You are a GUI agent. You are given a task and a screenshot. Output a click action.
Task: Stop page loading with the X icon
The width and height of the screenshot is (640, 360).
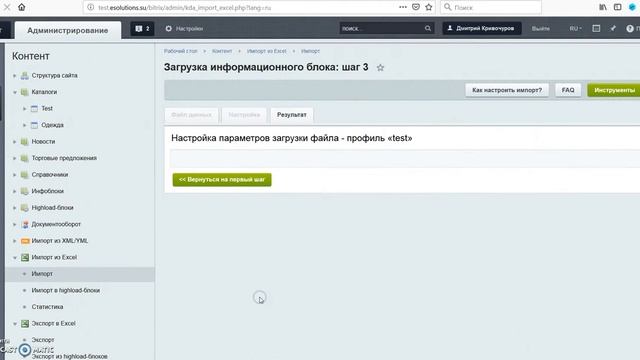tap(7, 7)
